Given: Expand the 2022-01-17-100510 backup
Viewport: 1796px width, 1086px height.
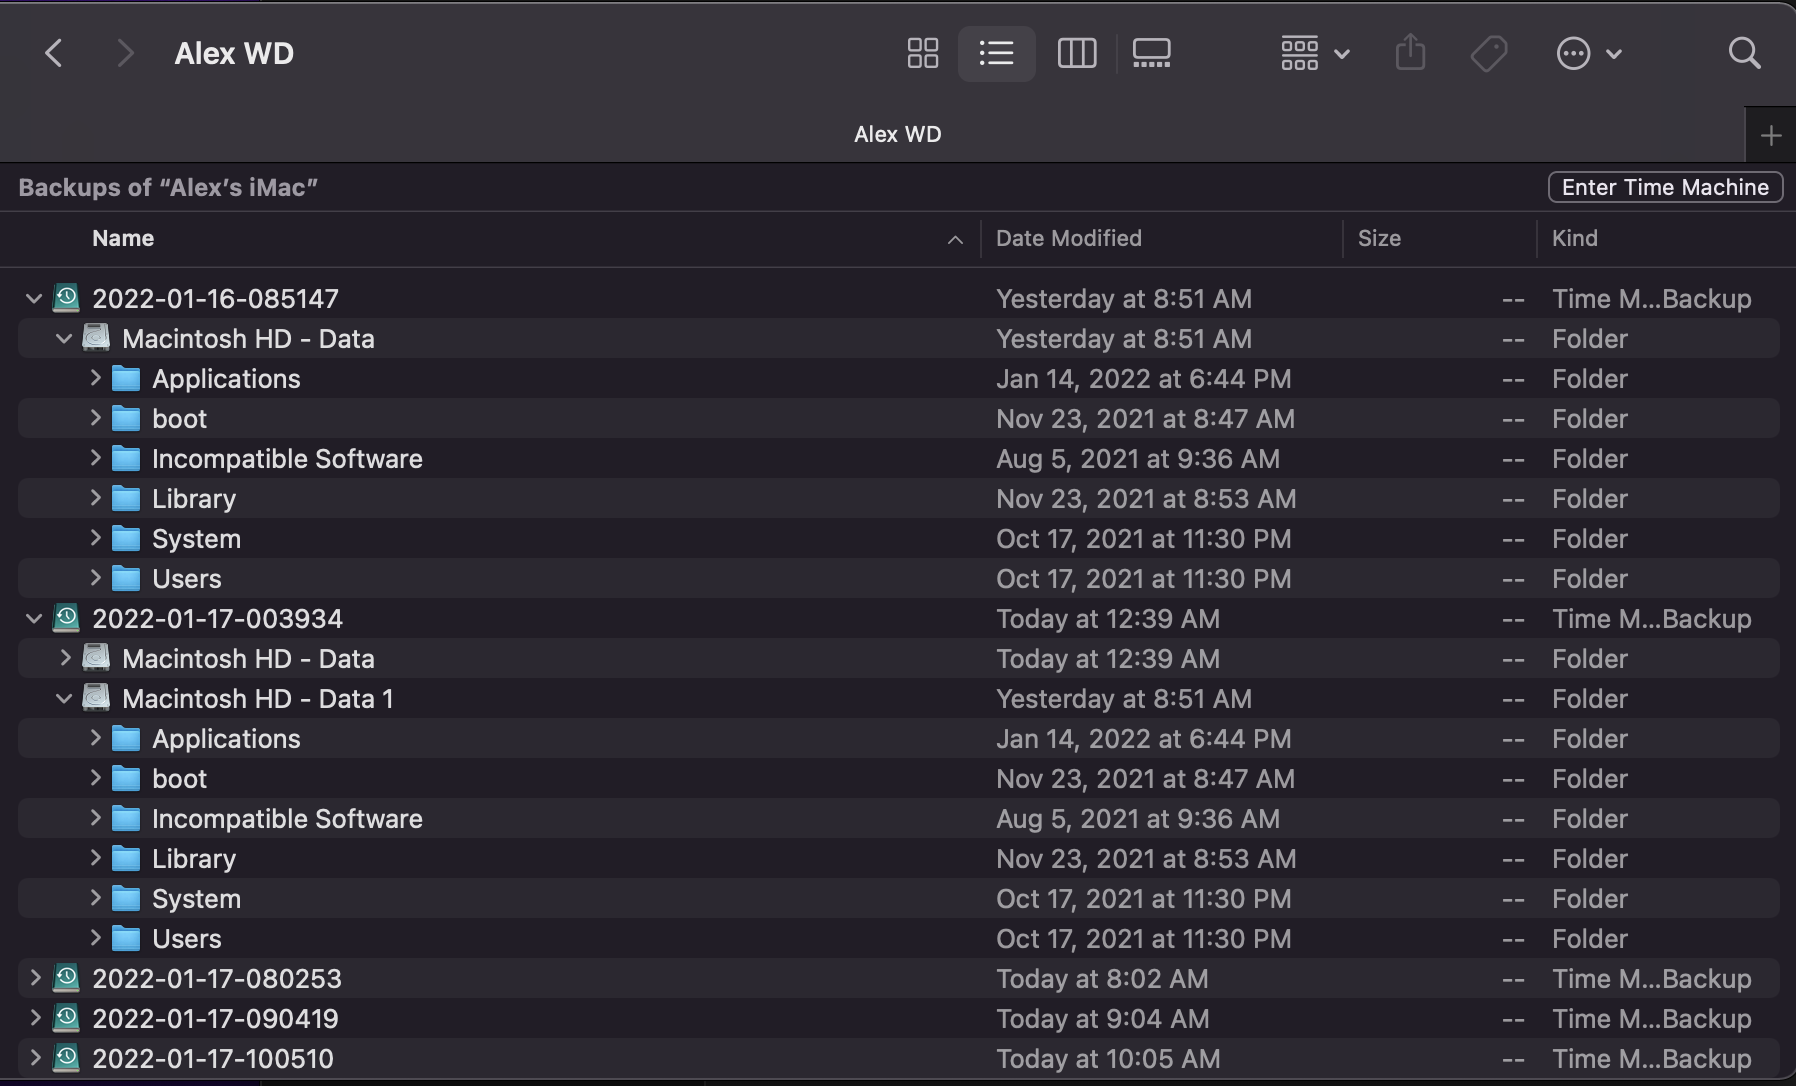Looking at the screenshot, I should coord(35,1058).
